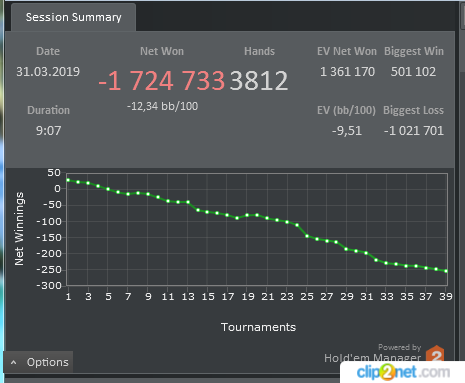Click the EV Net Won value 1 361 170

347,72
